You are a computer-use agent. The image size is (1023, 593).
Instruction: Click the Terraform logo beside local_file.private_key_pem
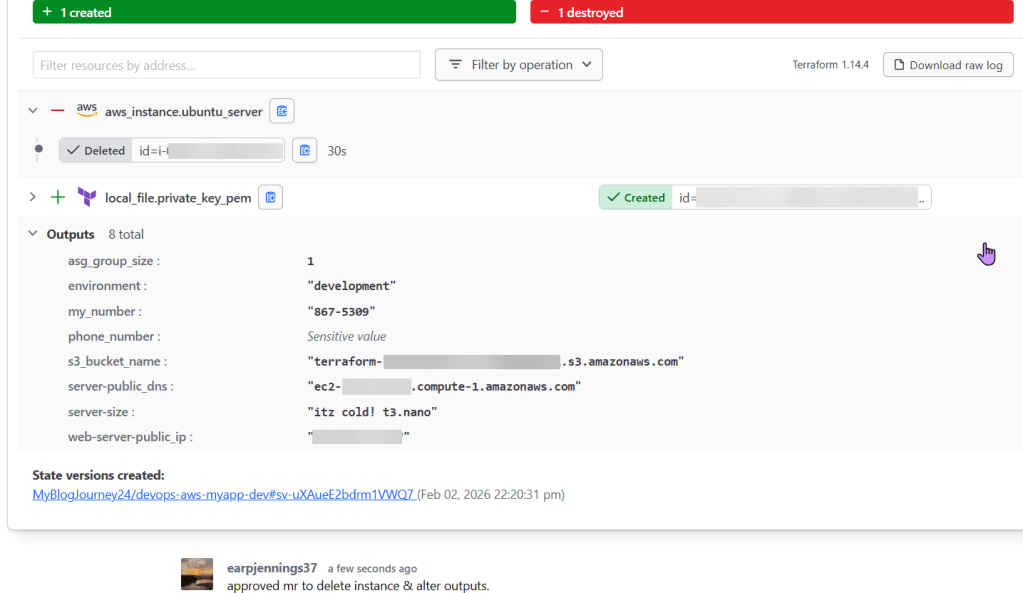coord(87,197)
